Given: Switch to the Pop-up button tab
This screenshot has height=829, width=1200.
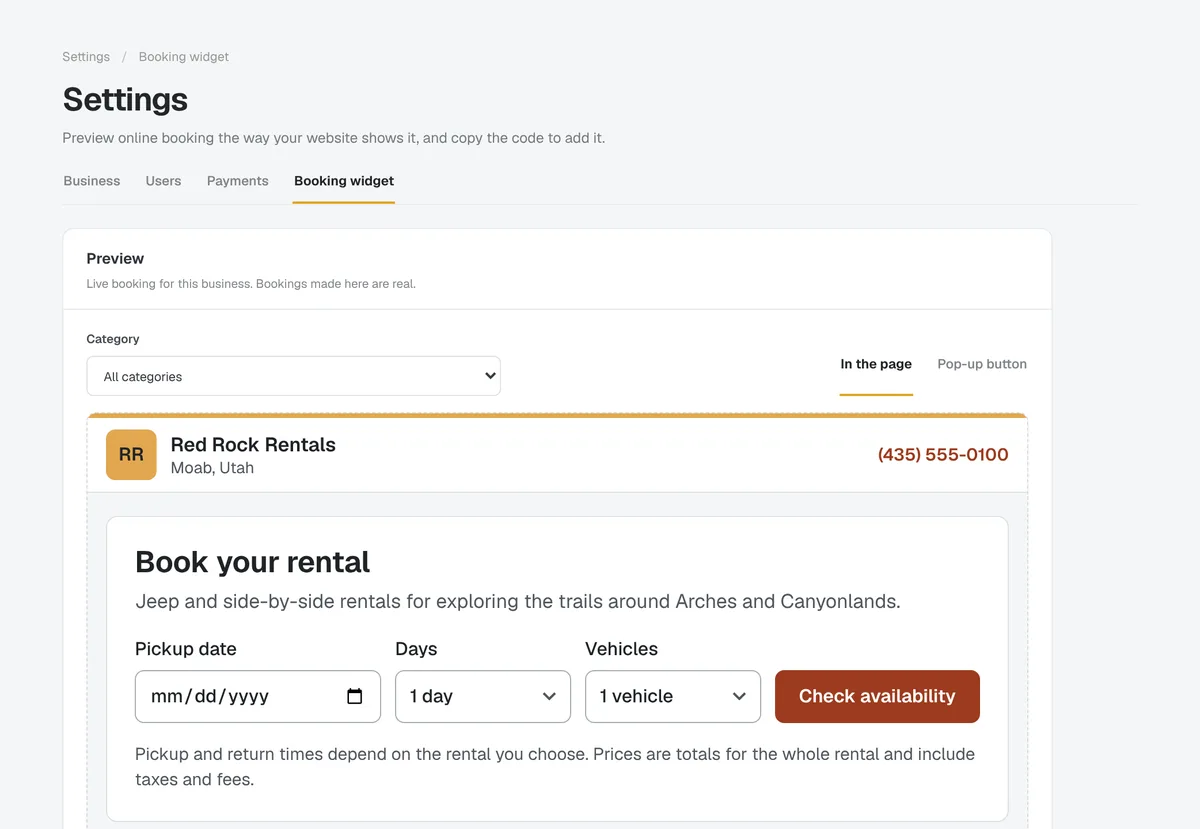Looking at the screenshot, I should (x=982, y=364).
